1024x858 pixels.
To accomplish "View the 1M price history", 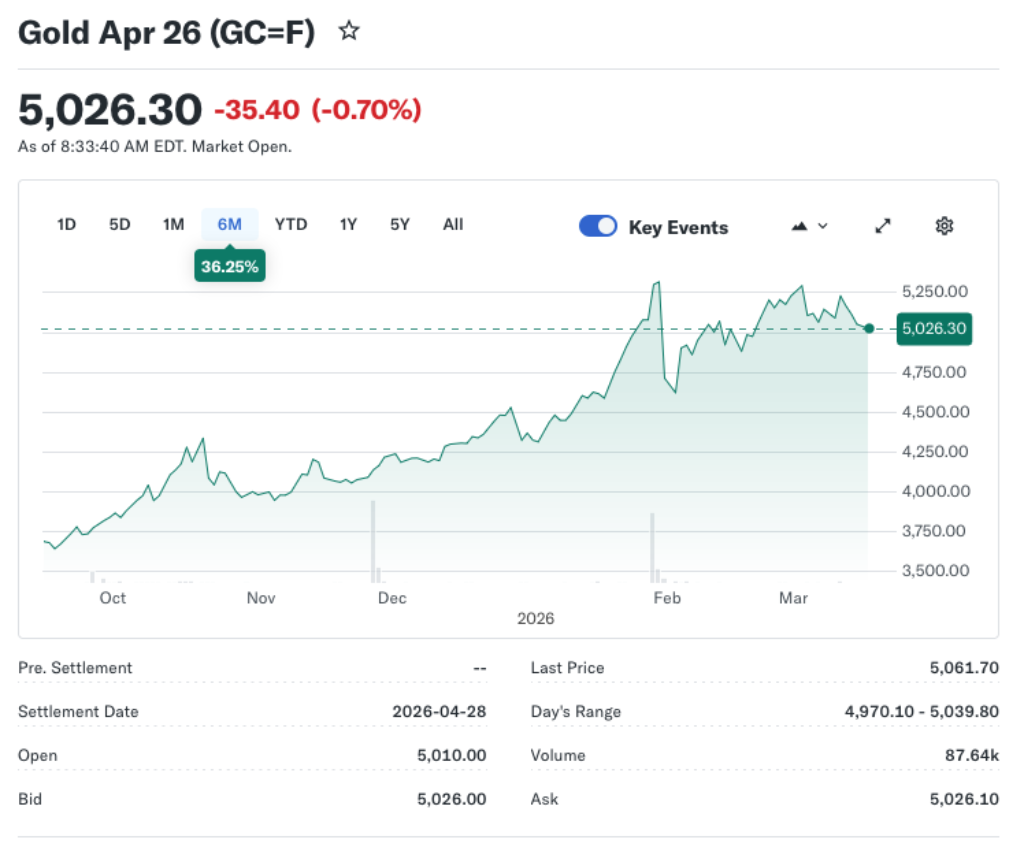I will [173, 225].
